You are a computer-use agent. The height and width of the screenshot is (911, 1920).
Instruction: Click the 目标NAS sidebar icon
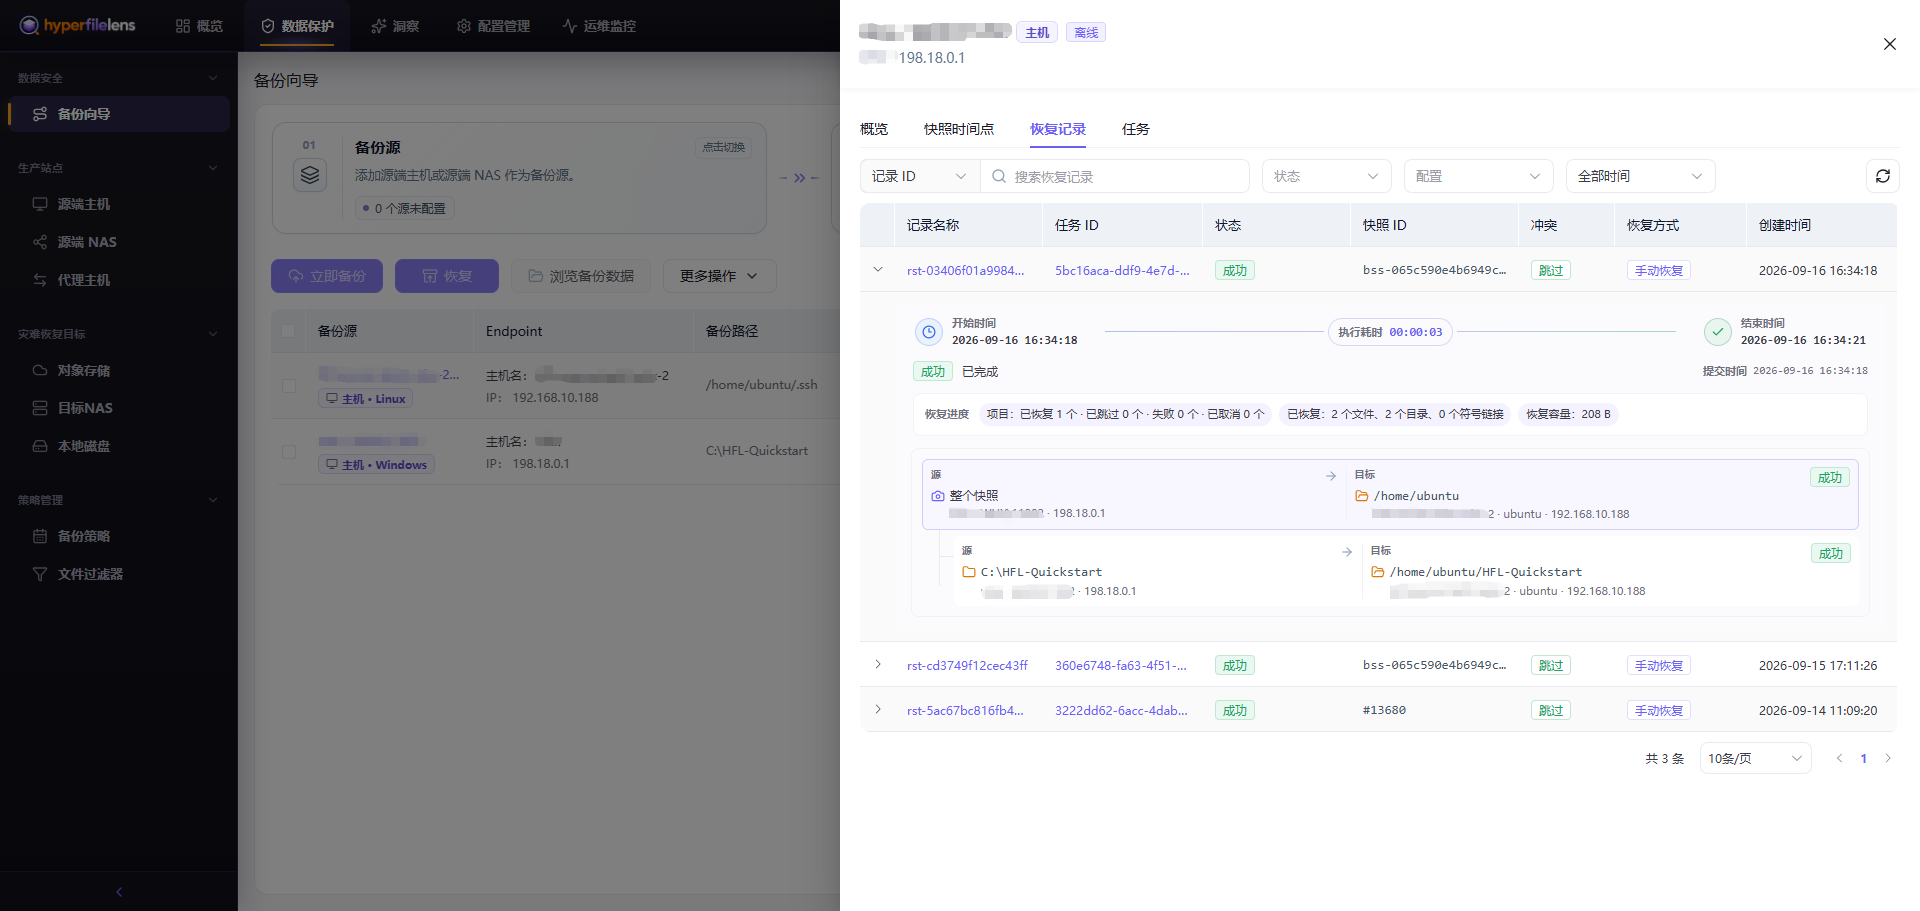(40, 408)
